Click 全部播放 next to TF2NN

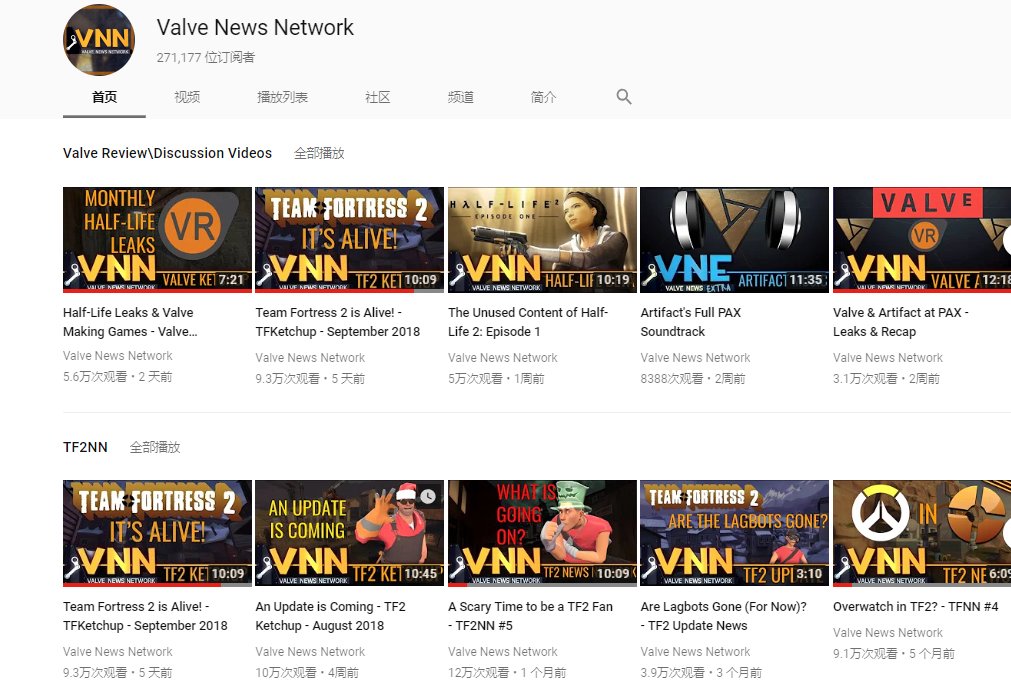155,447
